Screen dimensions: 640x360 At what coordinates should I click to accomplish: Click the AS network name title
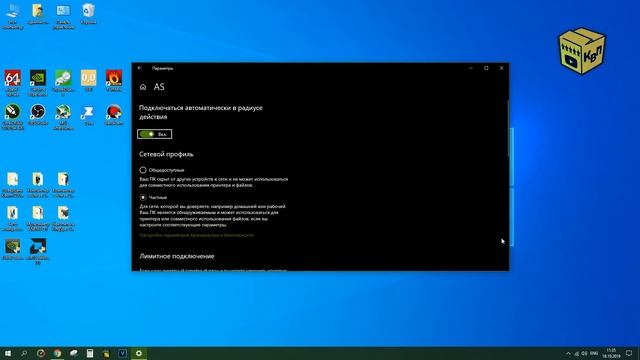click(x=159, y=87)
